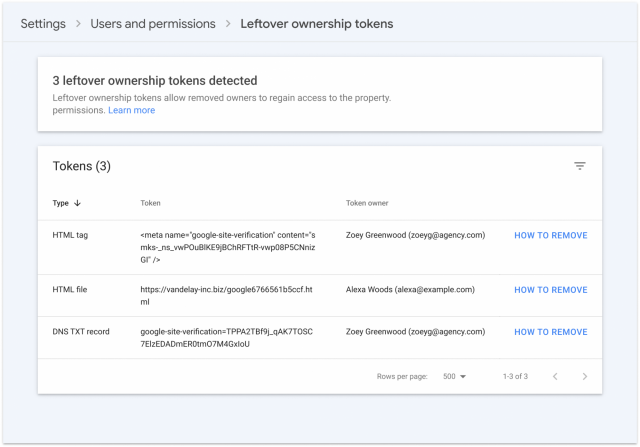Open Users and permissions breadcrumb
Screen dimensions: 640x447
tap(153, 23)
